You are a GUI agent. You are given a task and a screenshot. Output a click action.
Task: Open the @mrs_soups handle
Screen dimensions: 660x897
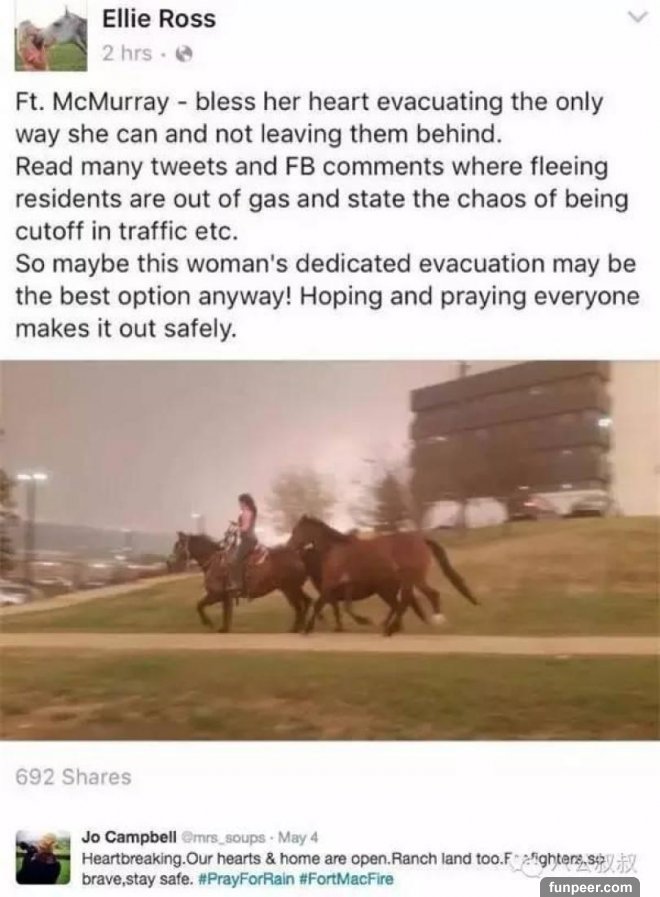click(x=224, y=838)
